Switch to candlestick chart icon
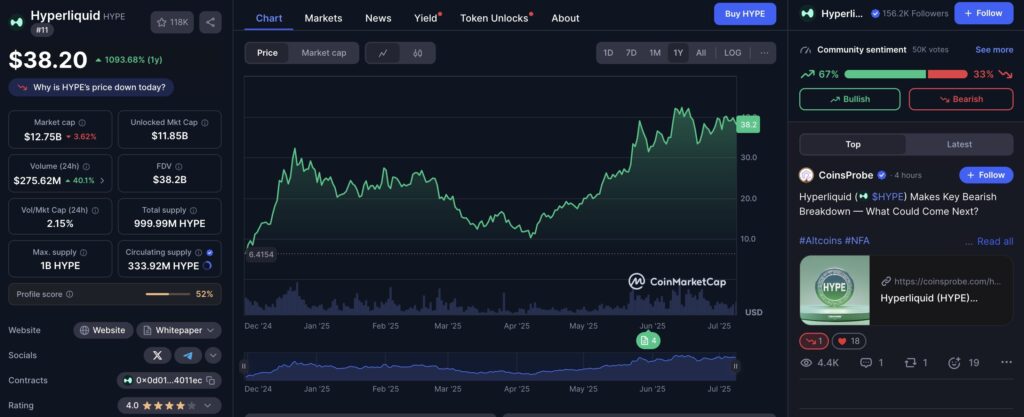1024x417 pixels. pyautogui.click(x=418, y=53)
